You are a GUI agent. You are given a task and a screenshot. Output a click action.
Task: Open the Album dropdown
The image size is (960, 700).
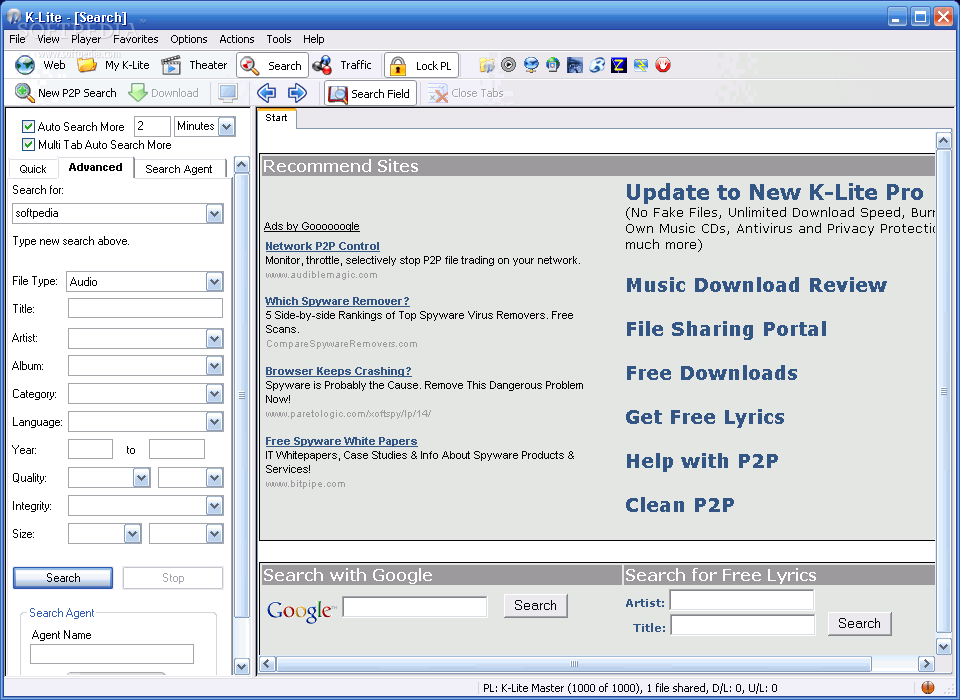(214, 366)
